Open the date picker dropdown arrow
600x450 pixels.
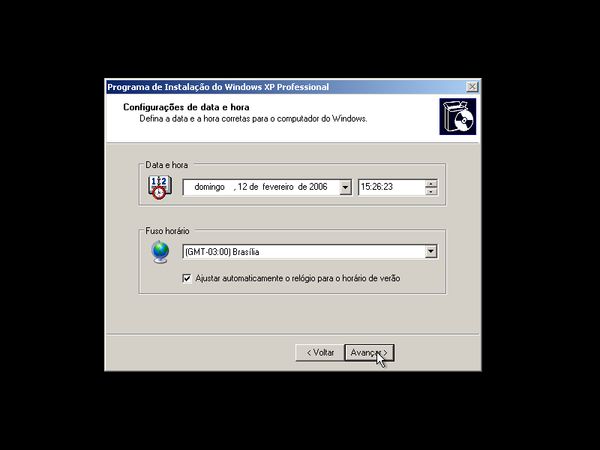coord(346,187)
